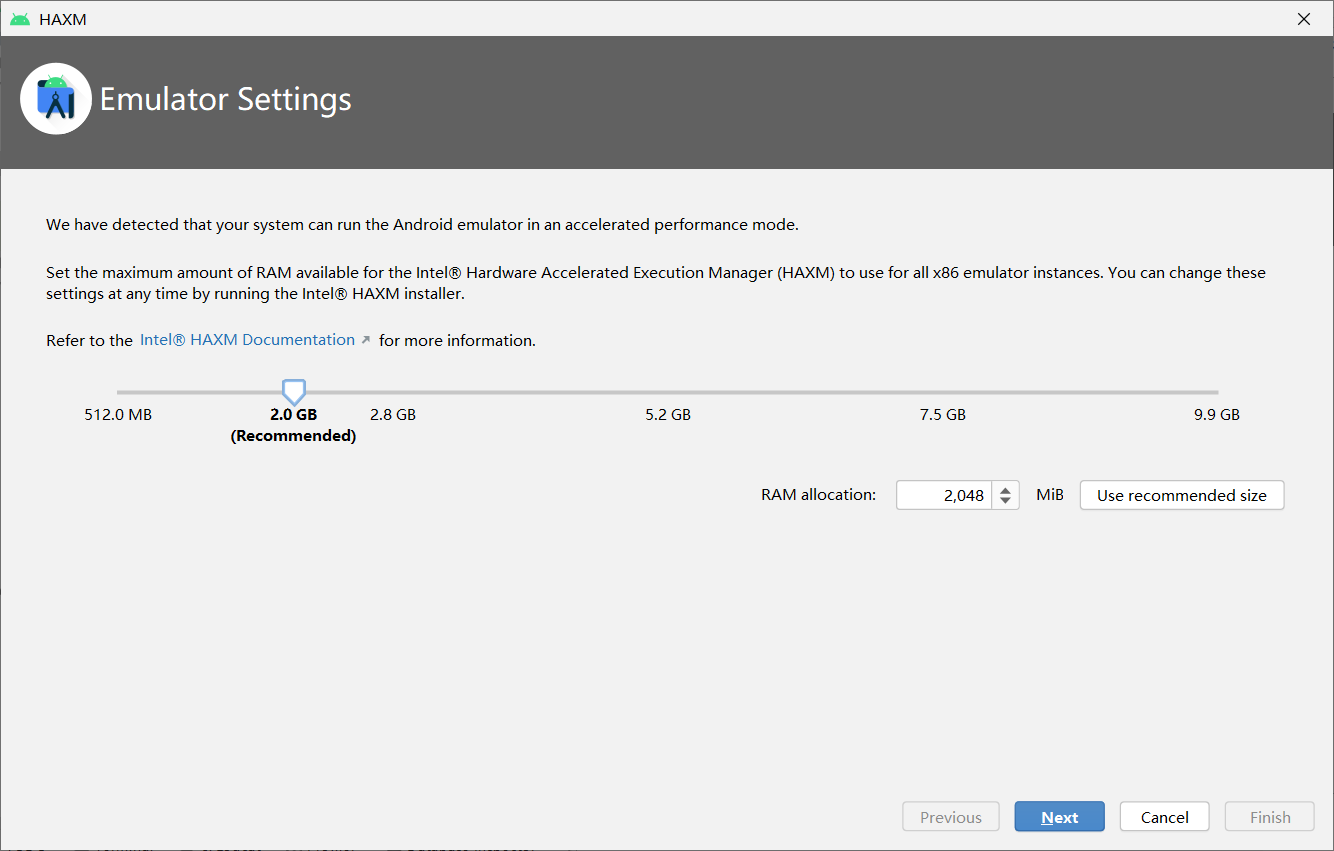
Task: Click the 512.0 MB slider label
Action: (x=118, y=414)
